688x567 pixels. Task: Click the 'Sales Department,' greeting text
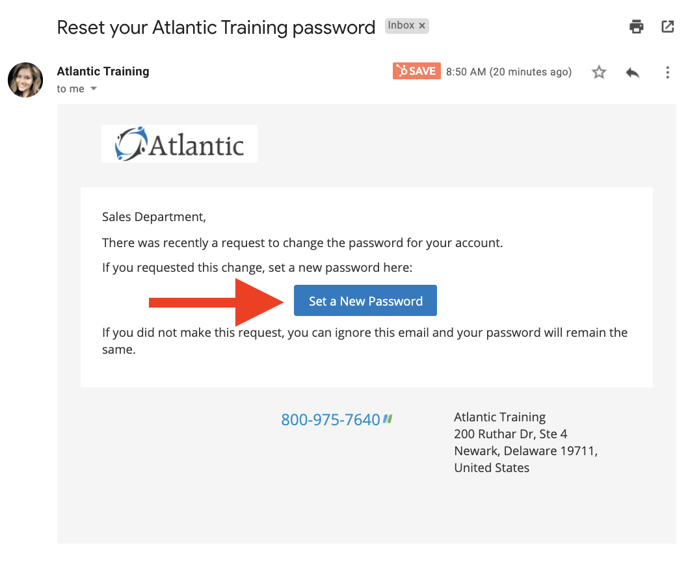coord(154,217)
